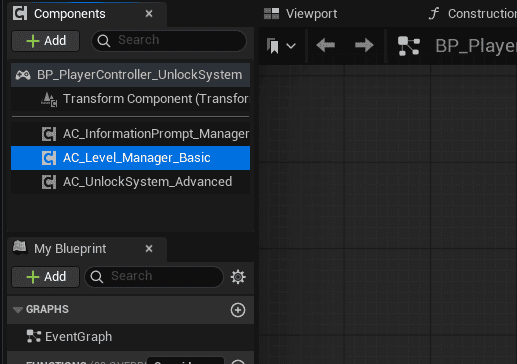Select the Transform Component row

point(130,99)
